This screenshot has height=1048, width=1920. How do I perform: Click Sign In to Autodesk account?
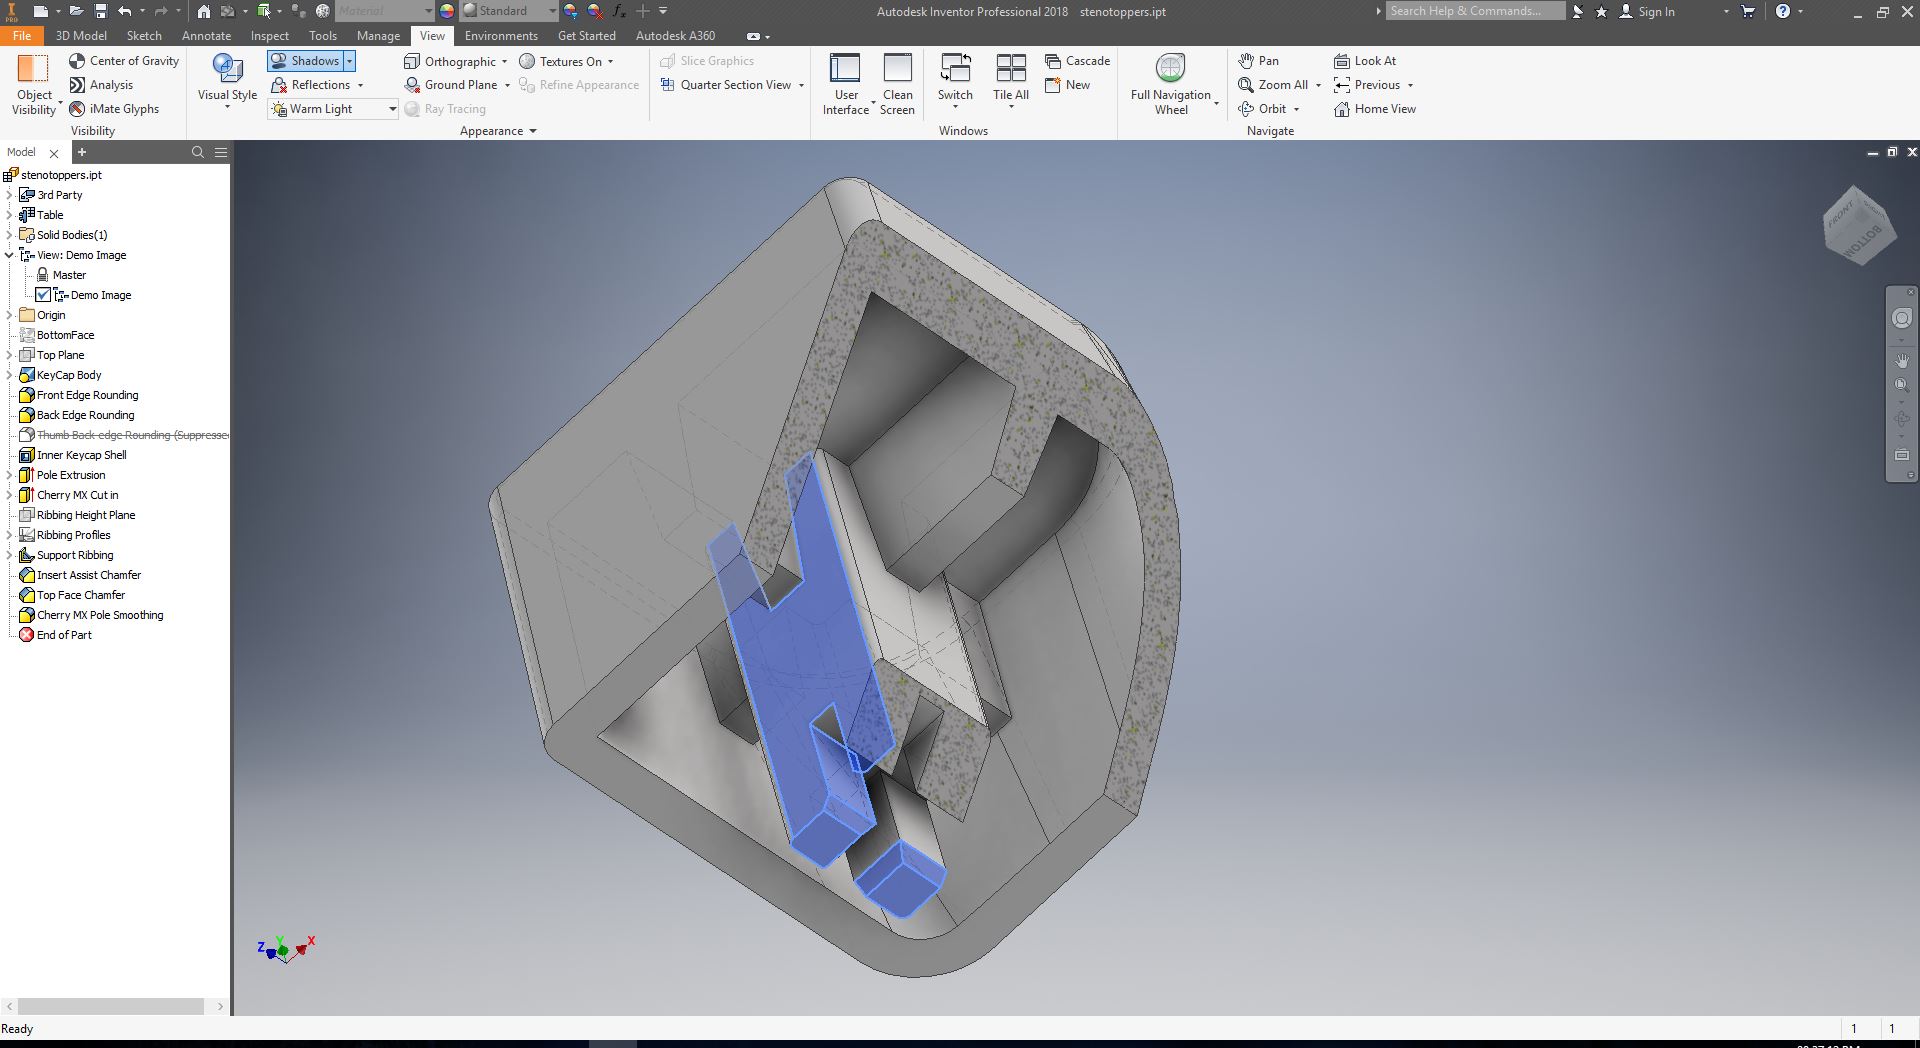click(x=1646, y=12)
